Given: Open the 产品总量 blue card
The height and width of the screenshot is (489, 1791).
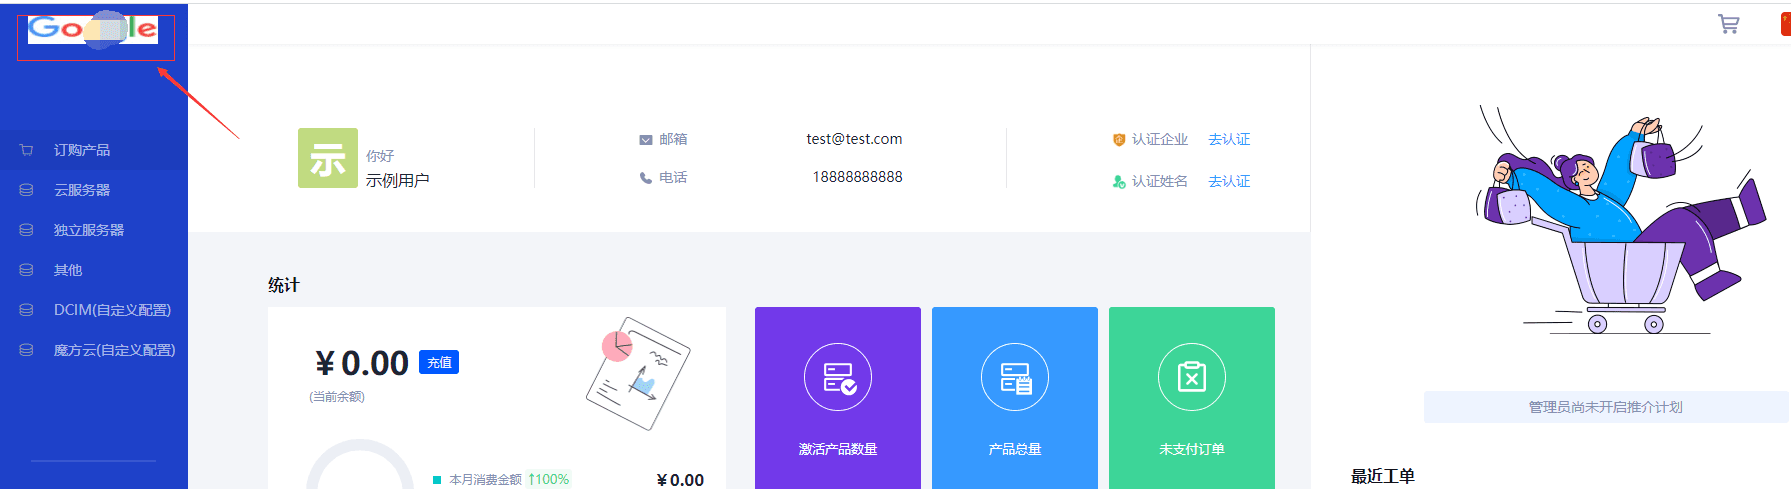Looking at the screenshot, I should click(x=1015, y=398).
